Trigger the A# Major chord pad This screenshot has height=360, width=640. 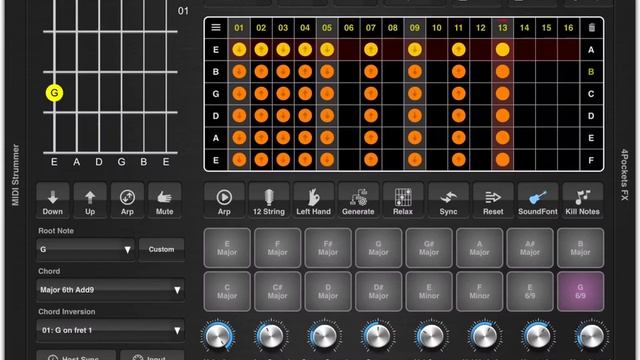pyautogui.click(x=530, y=248)
